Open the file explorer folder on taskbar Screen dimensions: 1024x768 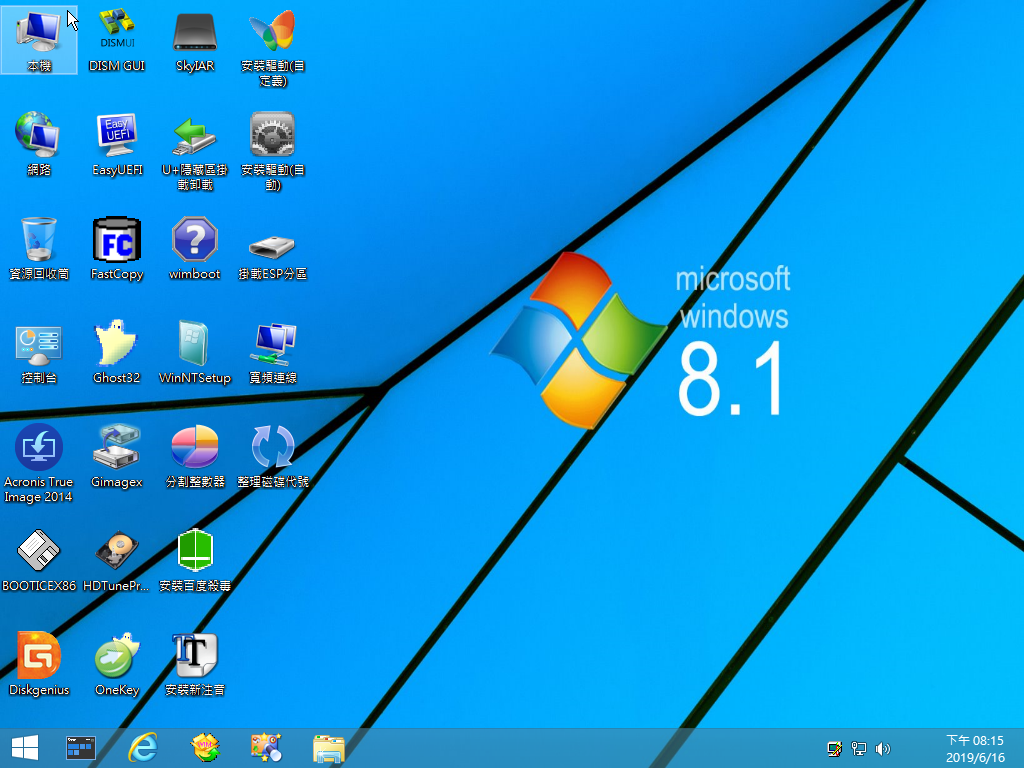click(328, 748)
